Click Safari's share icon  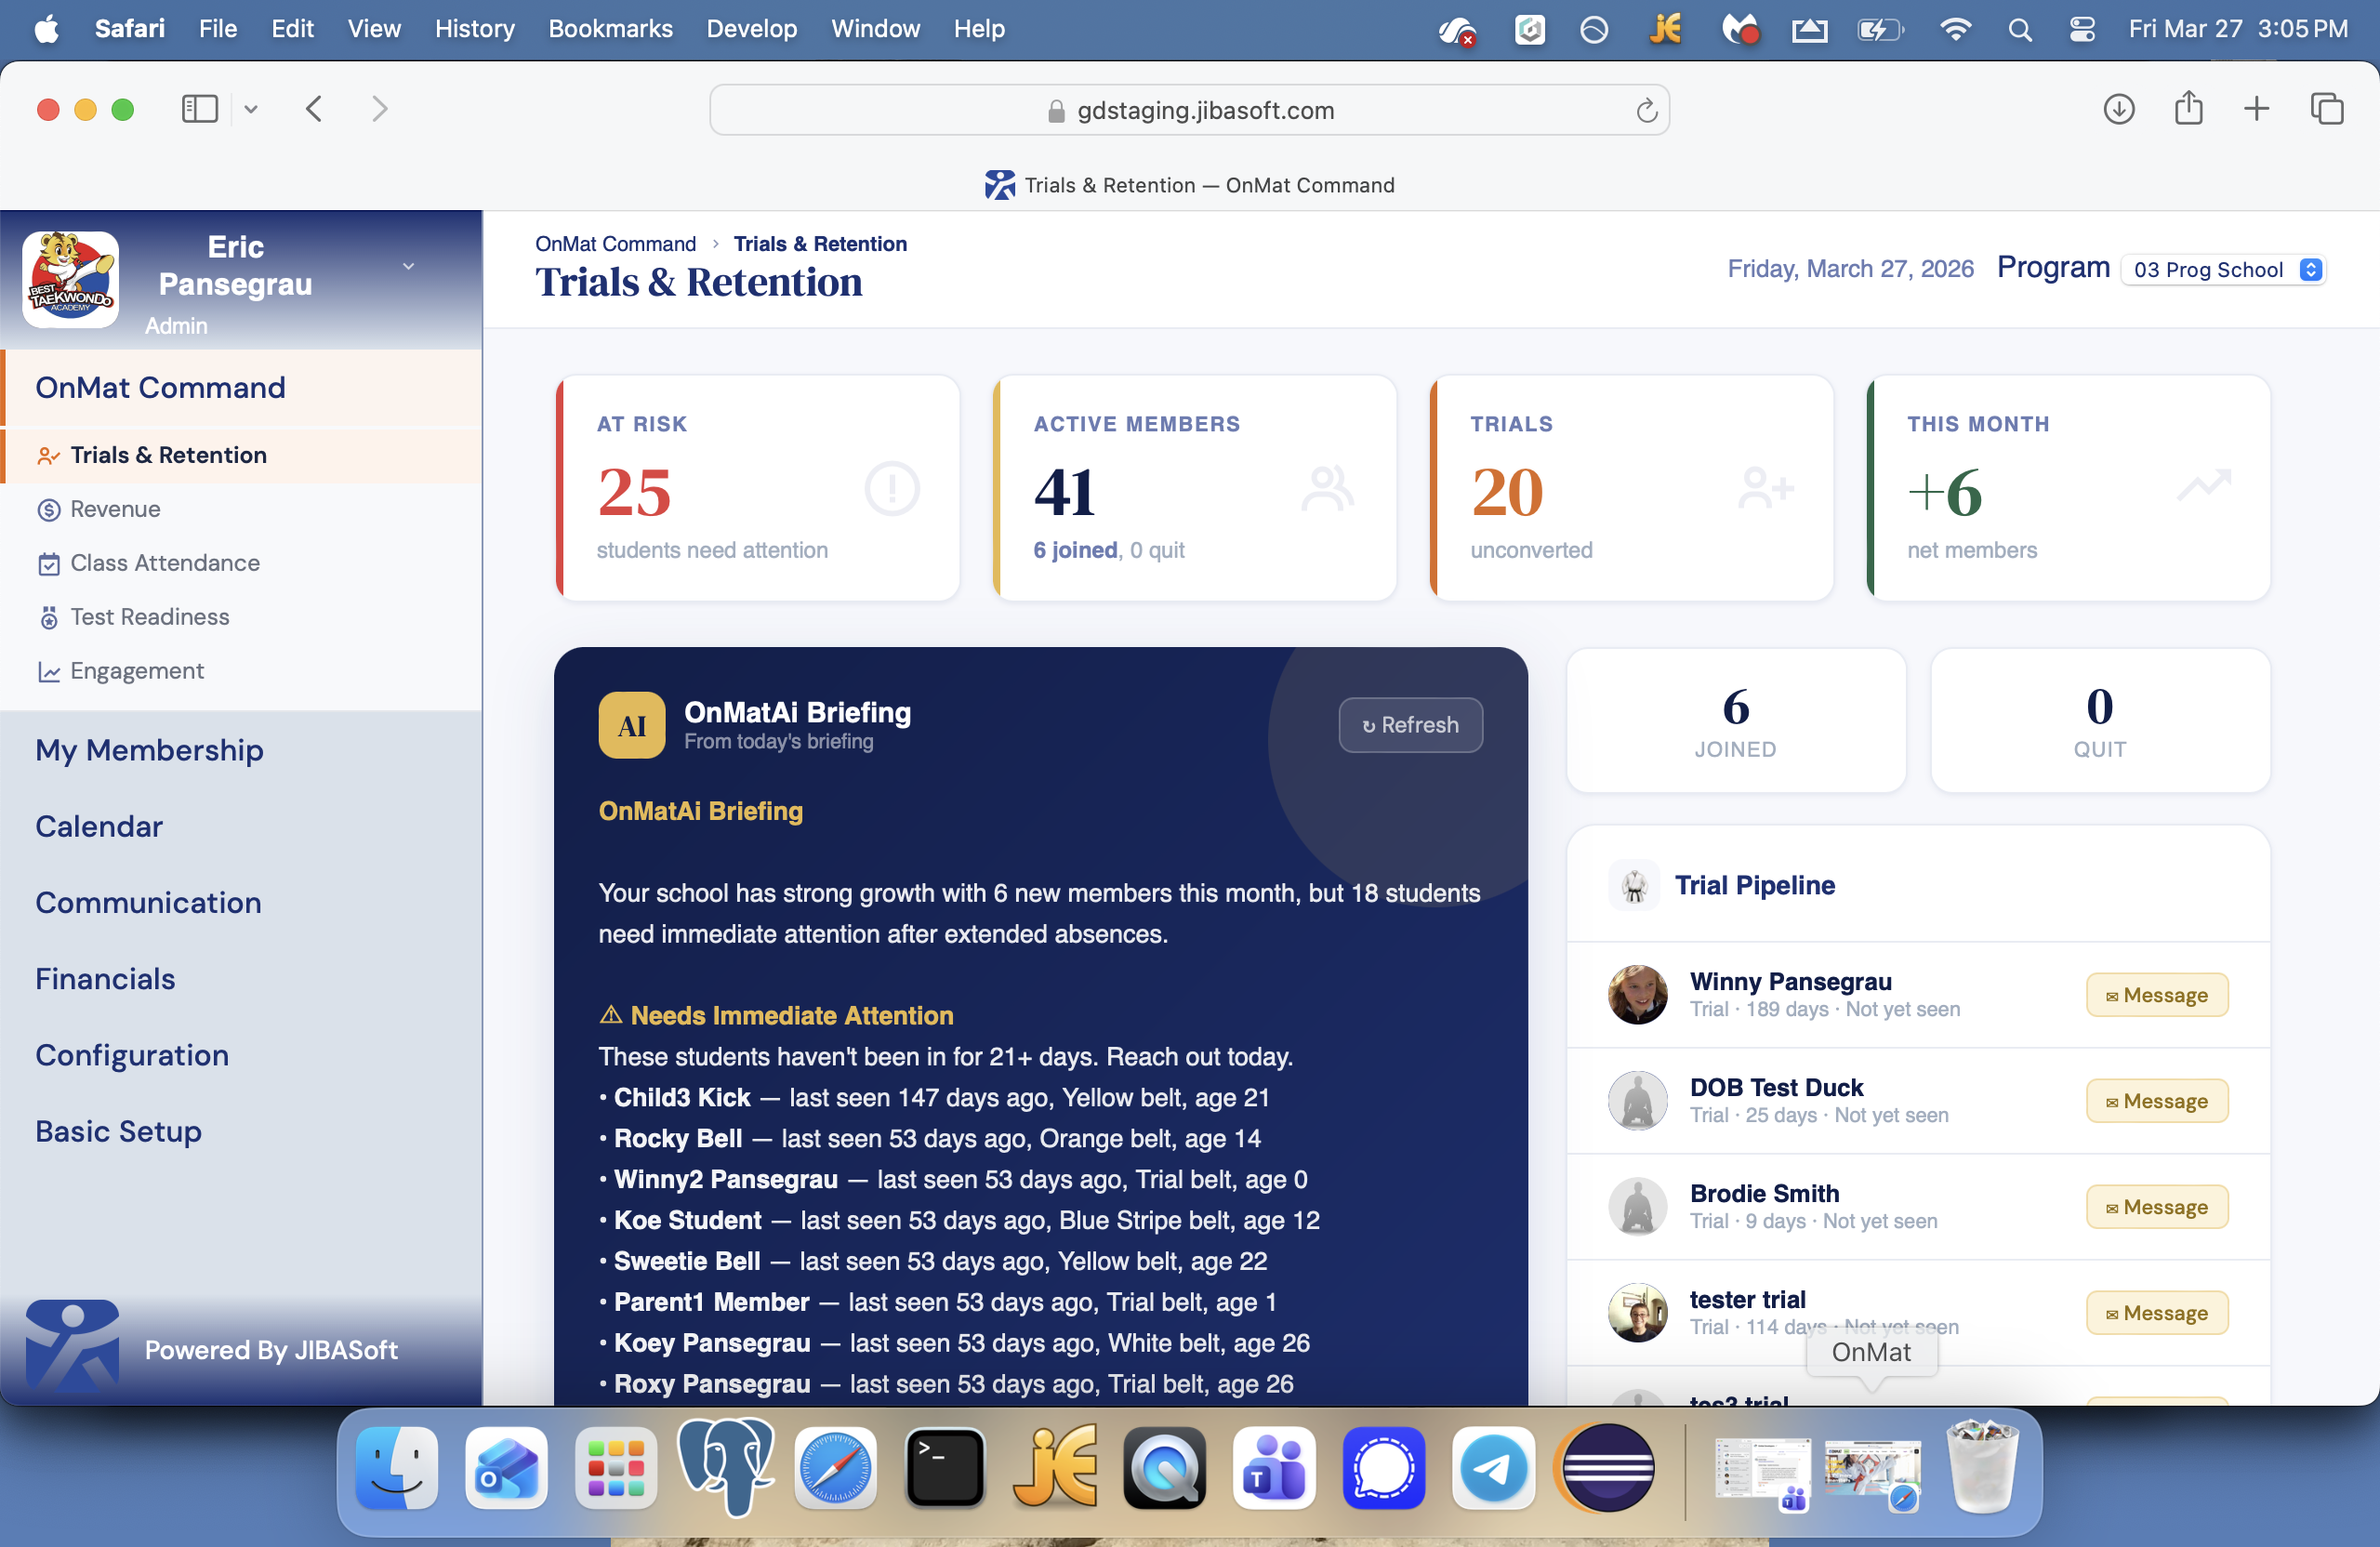click(2188, 109)
